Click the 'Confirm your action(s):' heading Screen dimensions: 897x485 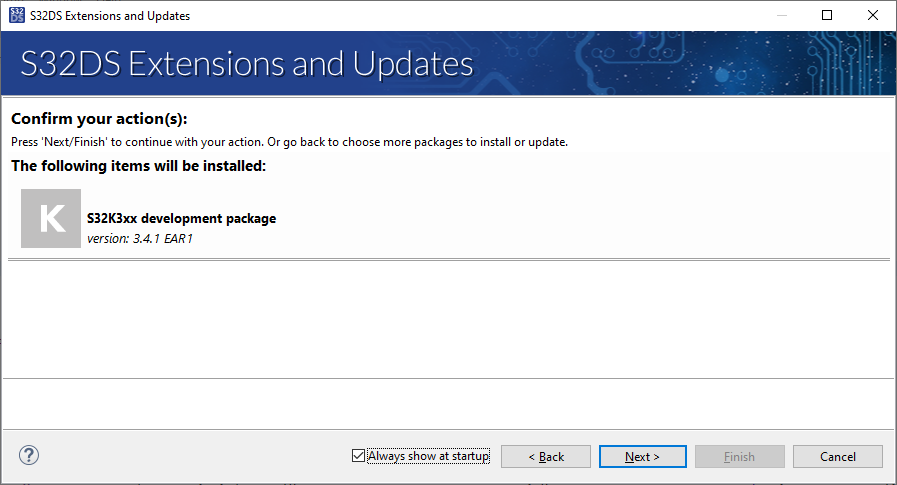point(99,119)
